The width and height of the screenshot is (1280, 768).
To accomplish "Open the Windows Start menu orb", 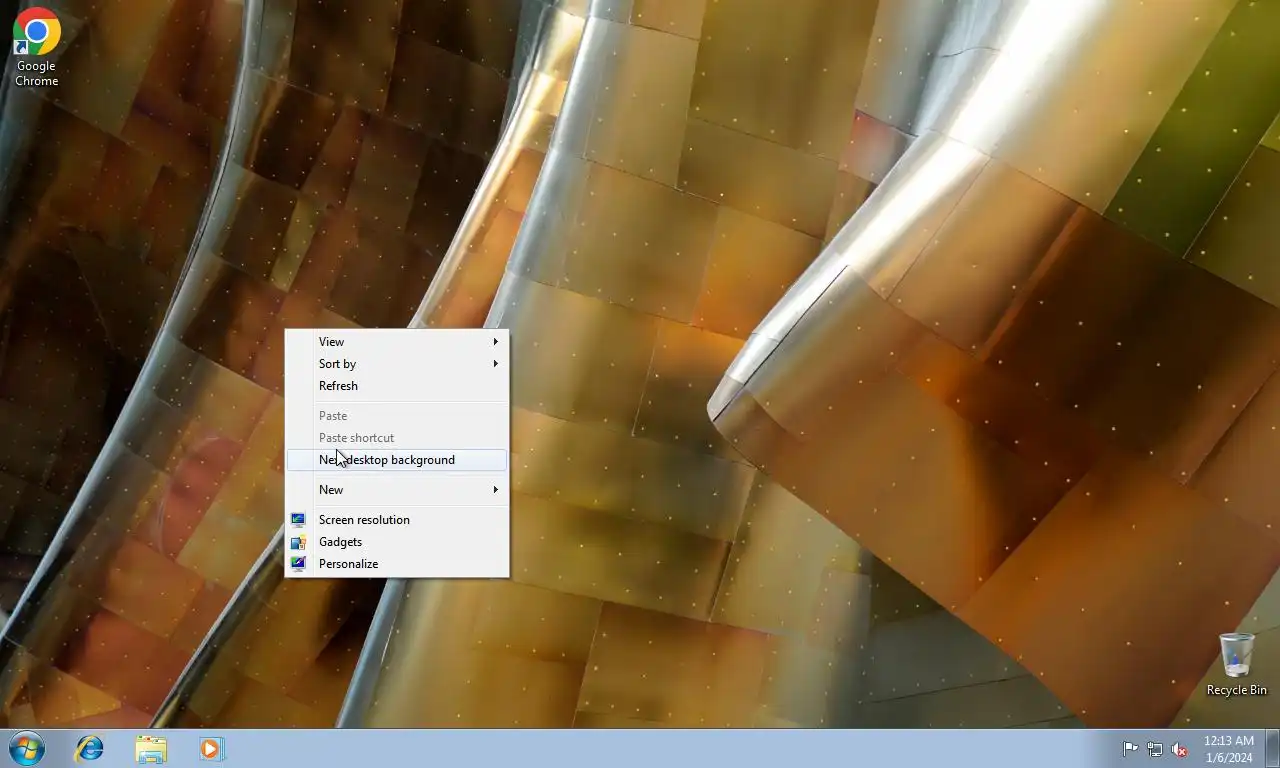I will (27, 748).
